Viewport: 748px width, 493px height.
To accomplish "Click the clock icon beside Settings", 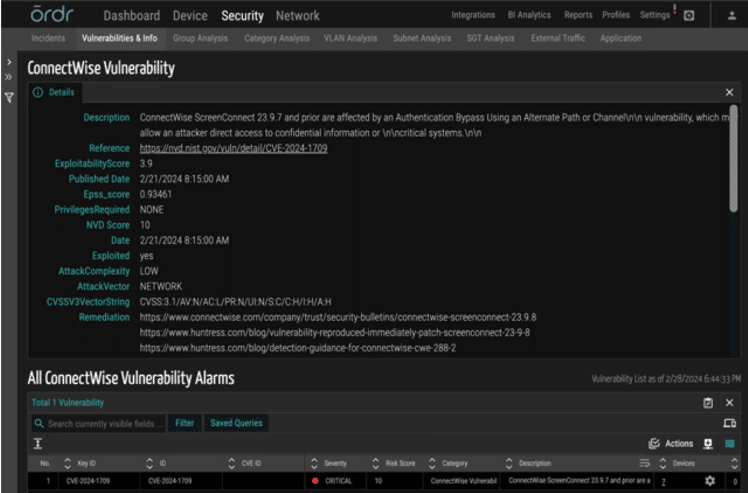I will (x=689, y=16).
